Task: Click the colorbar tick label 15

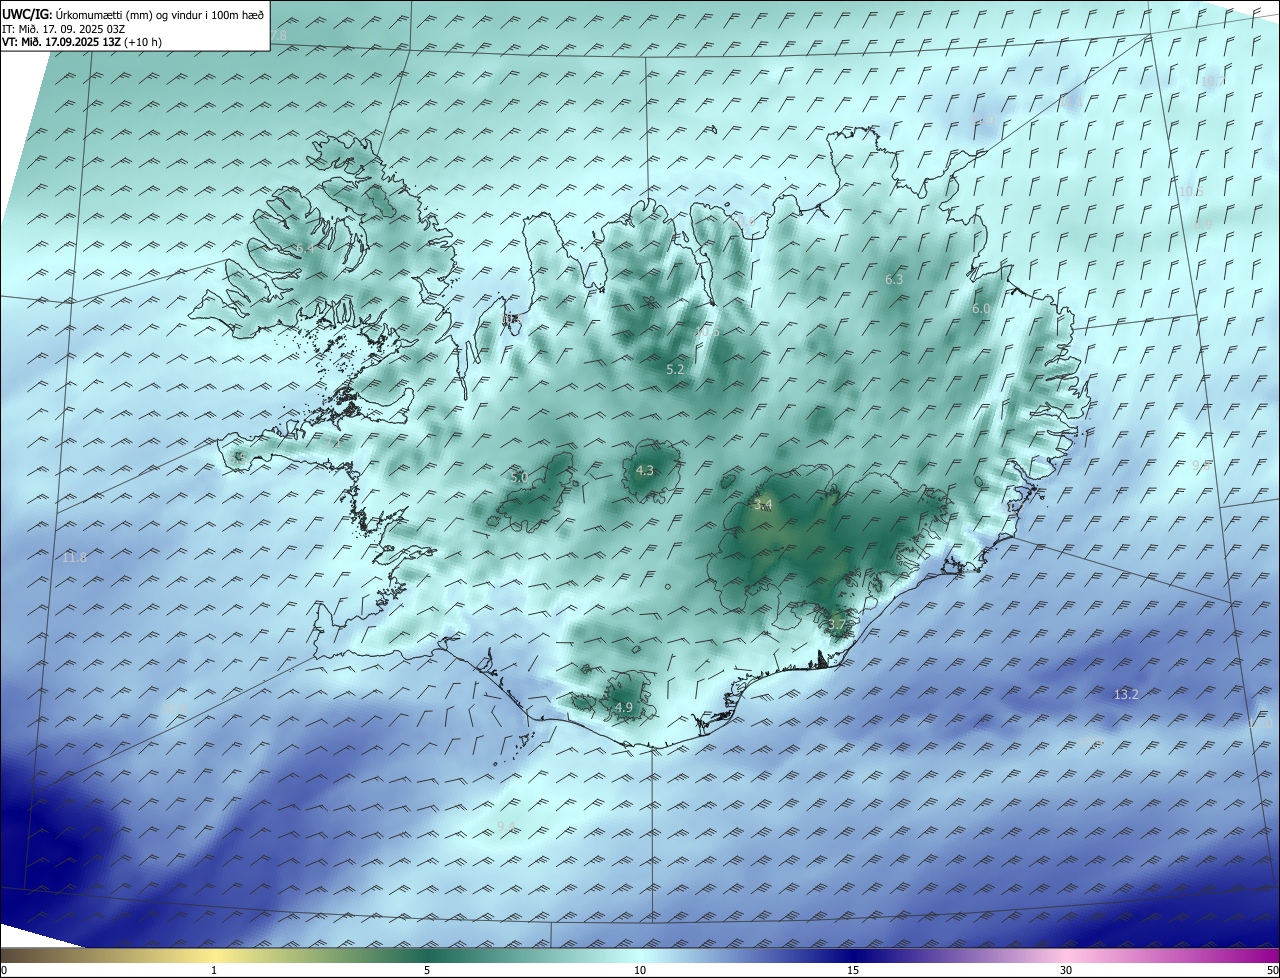Action: point(853,970)
